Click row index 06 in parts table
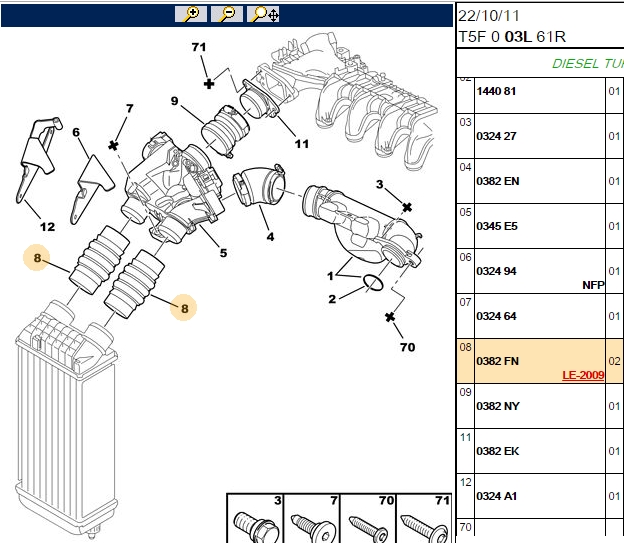Image resolution: width=624 pixels, height=543 pixels. pos(465,257)
